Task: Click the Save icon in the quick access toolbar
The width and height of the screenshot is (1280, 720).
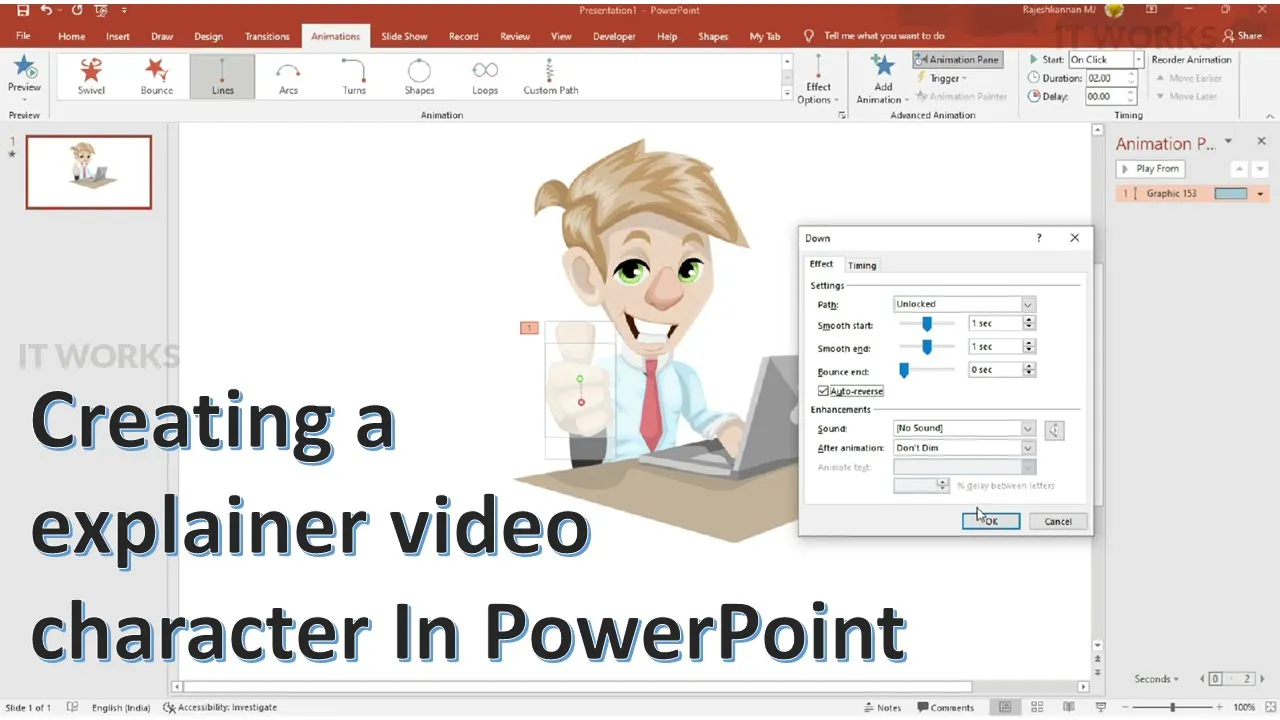Action: point(23,10)
